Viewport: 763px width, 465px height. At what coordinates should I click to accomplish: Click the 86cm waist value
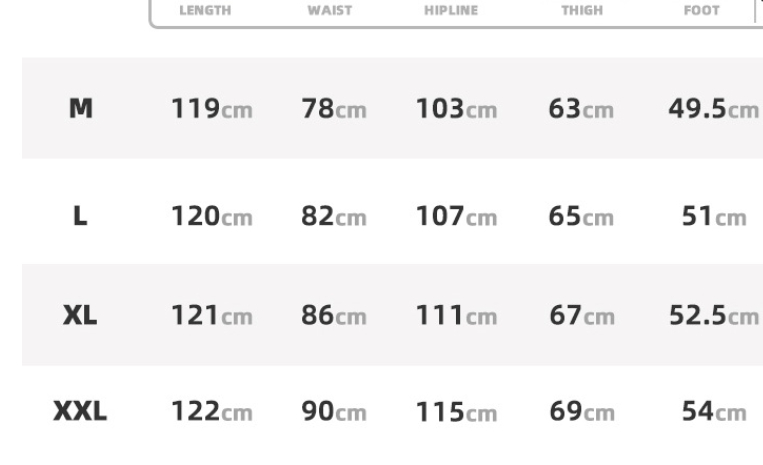pyautogui.click(x=334, y=315)
